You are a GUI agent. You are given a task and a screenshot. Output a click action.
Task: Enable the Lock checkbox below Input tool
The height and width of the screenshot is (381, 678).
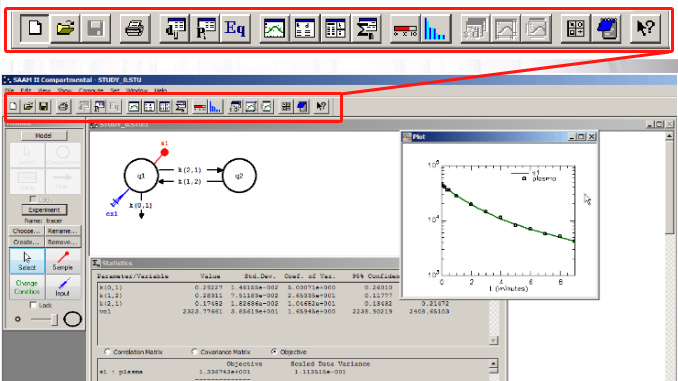pyautogui.click(x=33, y=305)
